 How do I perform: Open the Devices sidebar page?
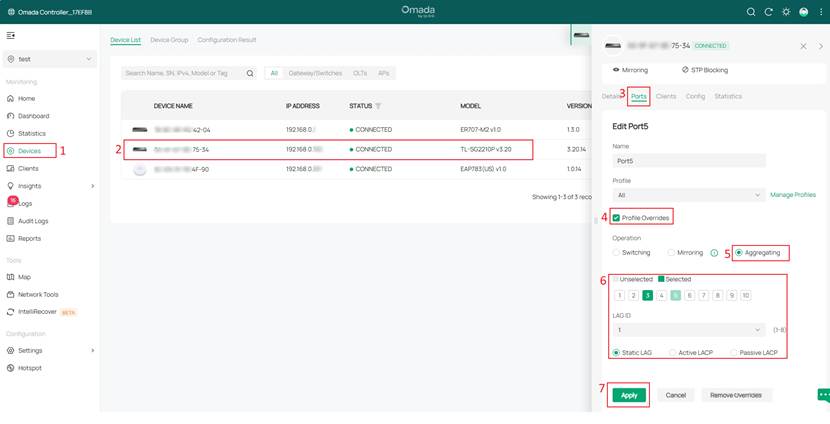pyautogui.click(x=29, y=151)
